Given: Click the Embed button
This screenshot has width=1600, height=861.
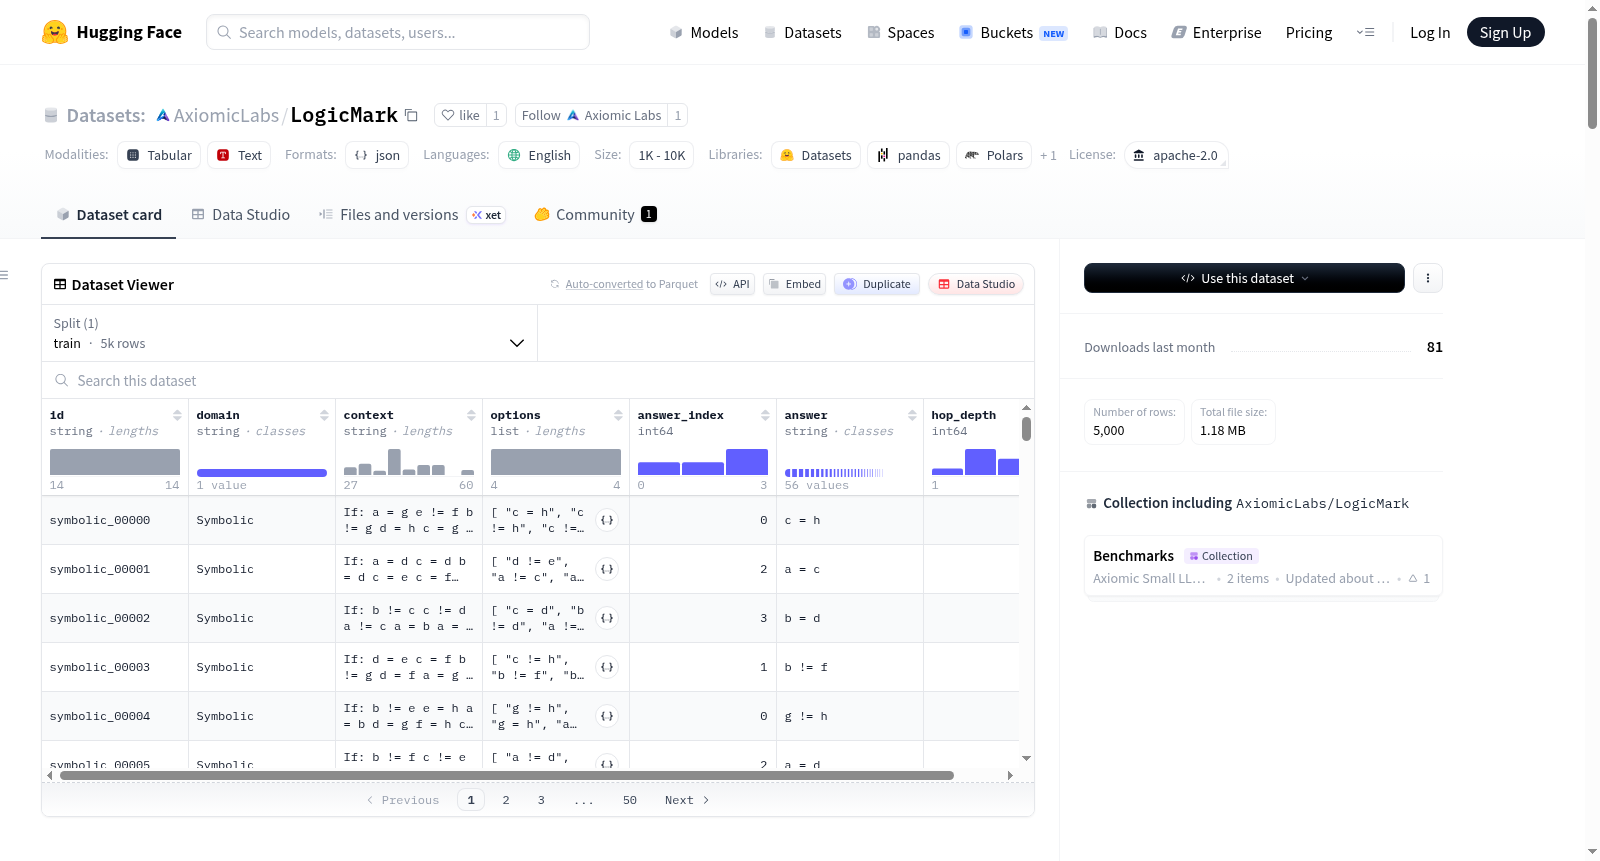Looking at the screenshot, I should click(794, 284).
